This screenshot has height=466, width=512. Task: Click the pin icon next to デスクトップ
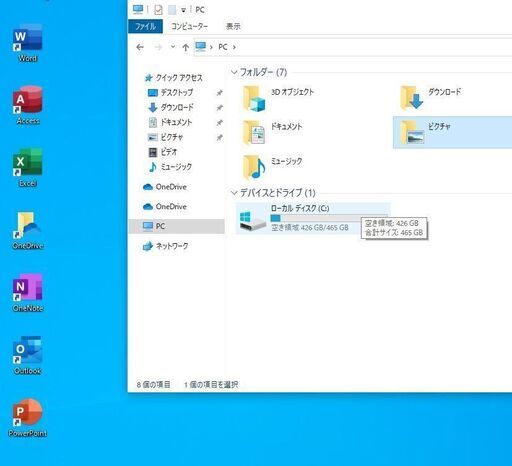pyautogui.click(x=219, y=93)
